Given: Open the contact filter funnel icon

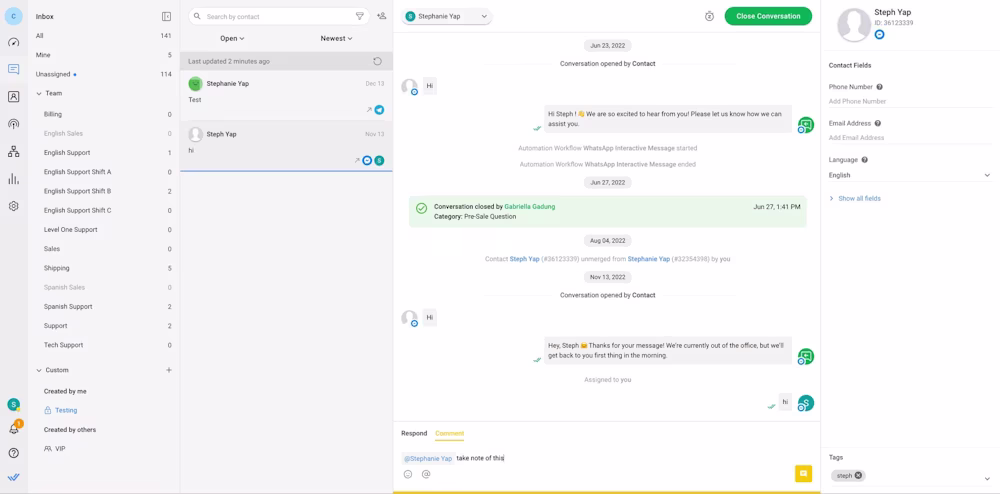Looking at the screenshot, I should (x=360, y=16).
